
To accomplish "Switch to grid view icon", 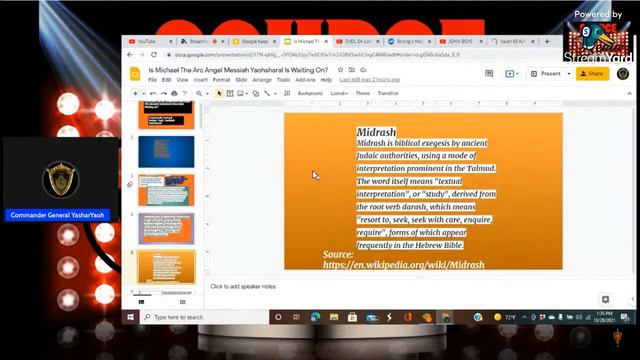I will (x=182, y=302).
